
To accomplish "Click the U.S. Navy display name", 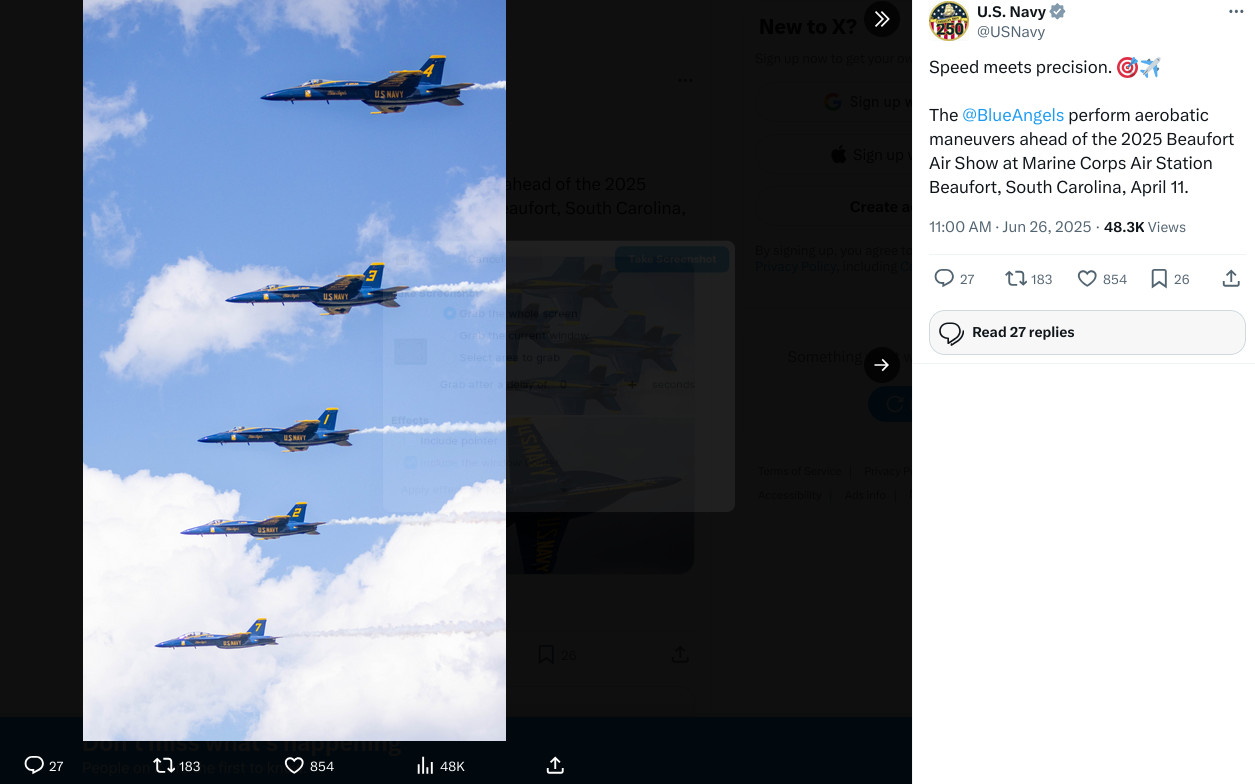I will pos(1011,12).
